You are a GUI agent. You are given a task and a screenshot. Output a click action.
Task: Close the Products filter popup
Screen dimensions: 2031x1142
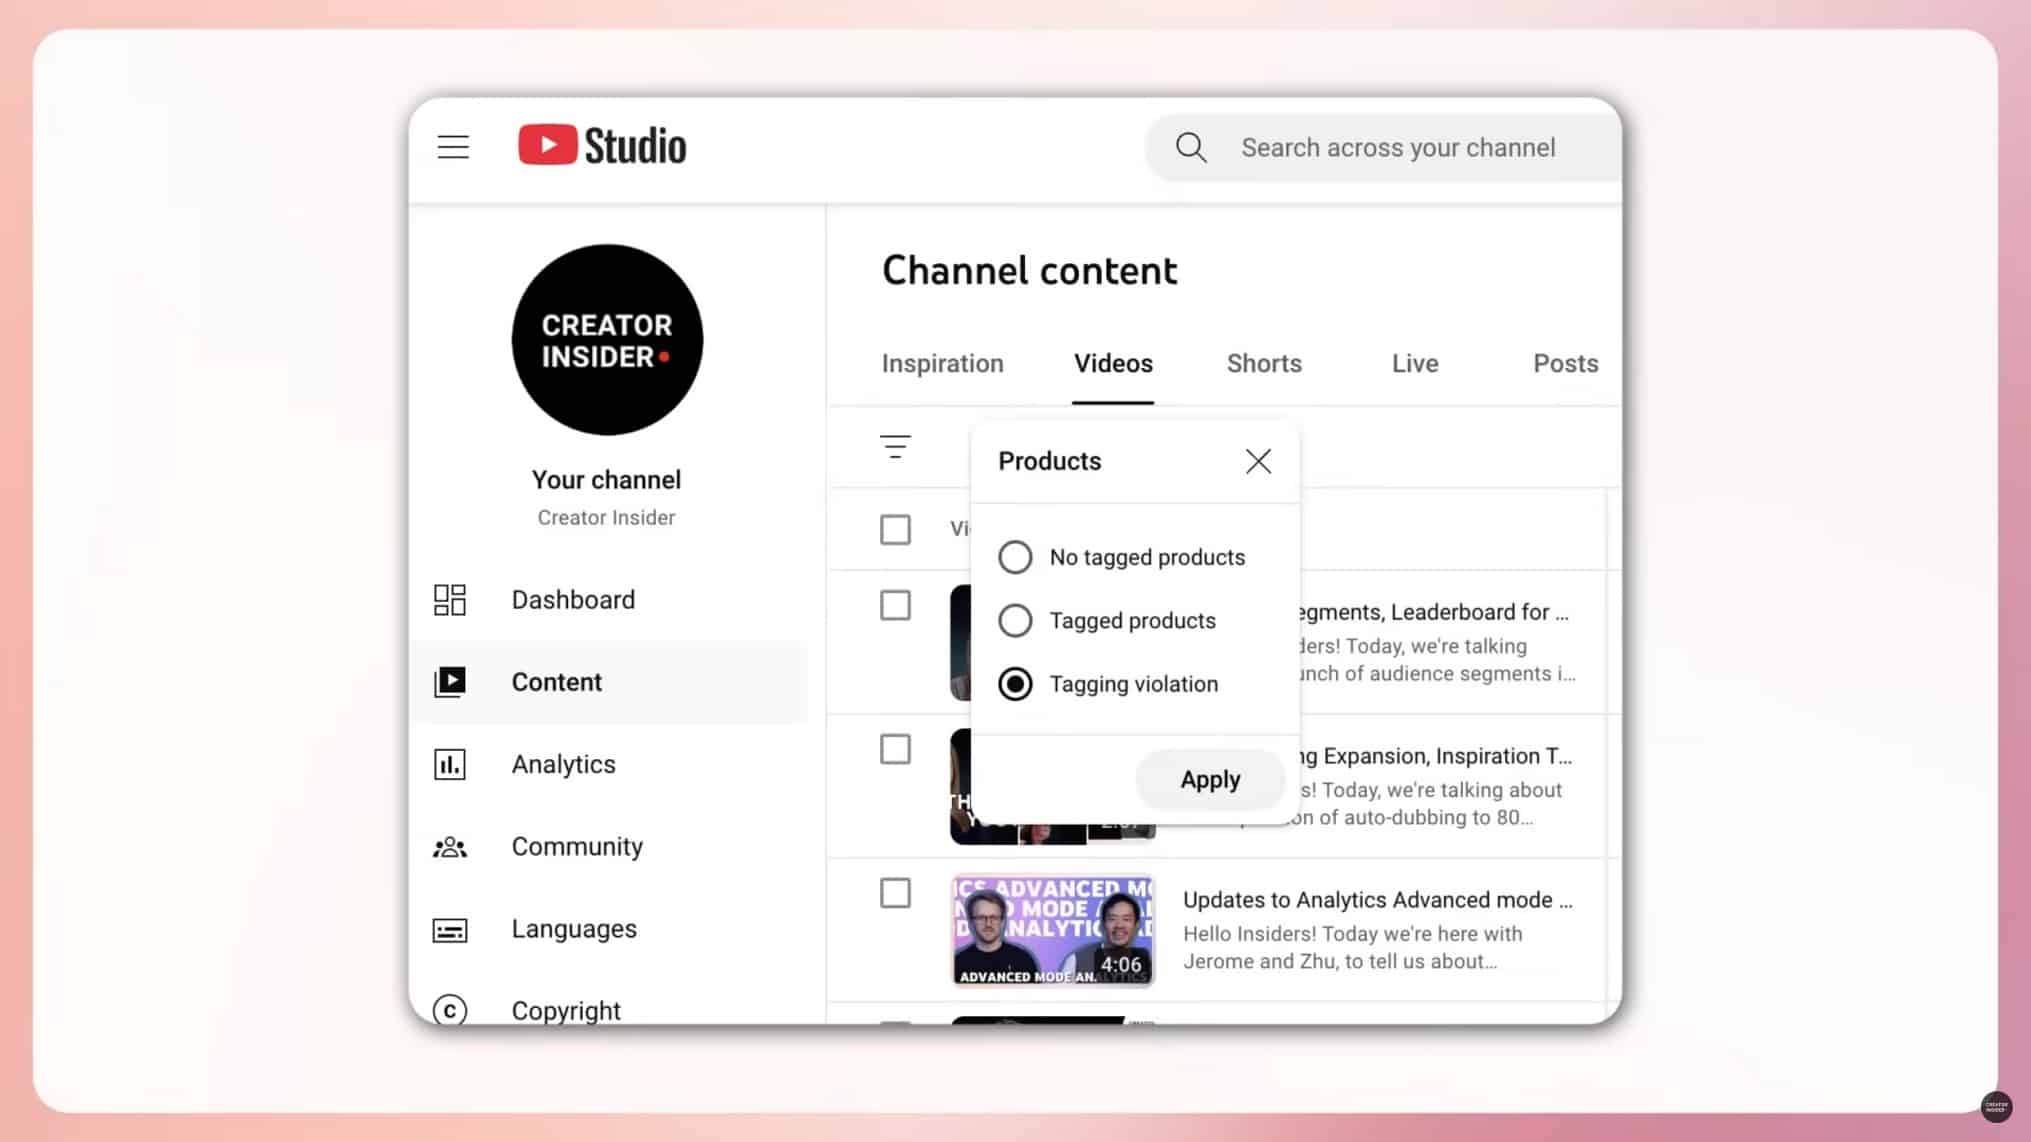tap(1258, 461)
